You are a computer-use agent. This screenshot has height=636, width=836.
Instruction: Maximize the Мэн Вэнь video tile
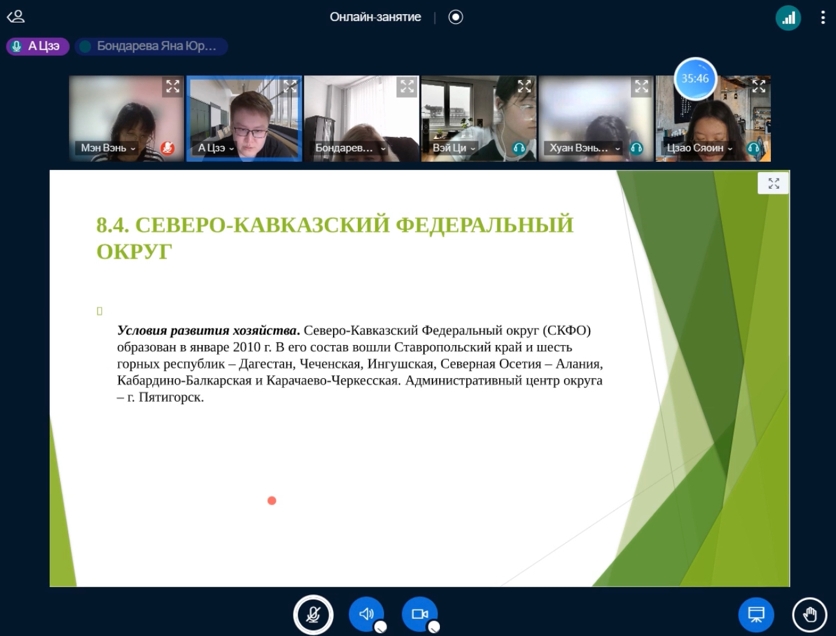coord(172,87)
